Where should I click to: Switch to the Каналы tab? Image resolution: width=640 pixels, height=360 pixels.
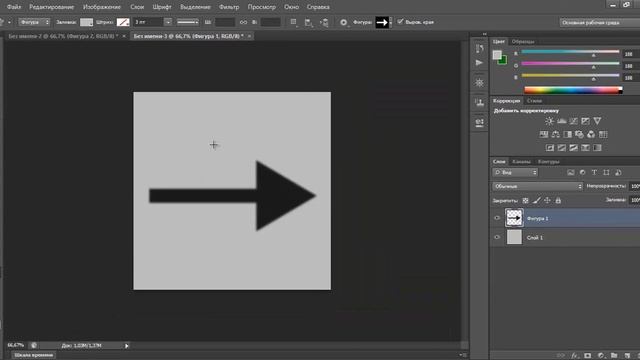coord(521,162)
